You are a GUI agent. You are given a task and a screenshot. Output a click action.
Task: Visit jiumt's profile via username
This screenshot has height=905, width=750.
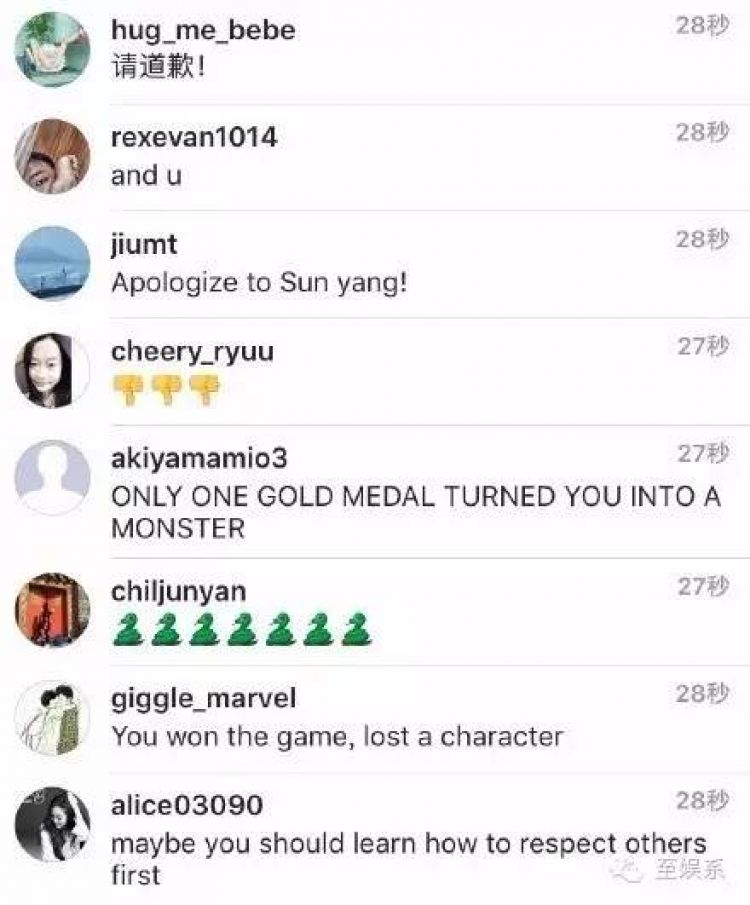(144, 245)
